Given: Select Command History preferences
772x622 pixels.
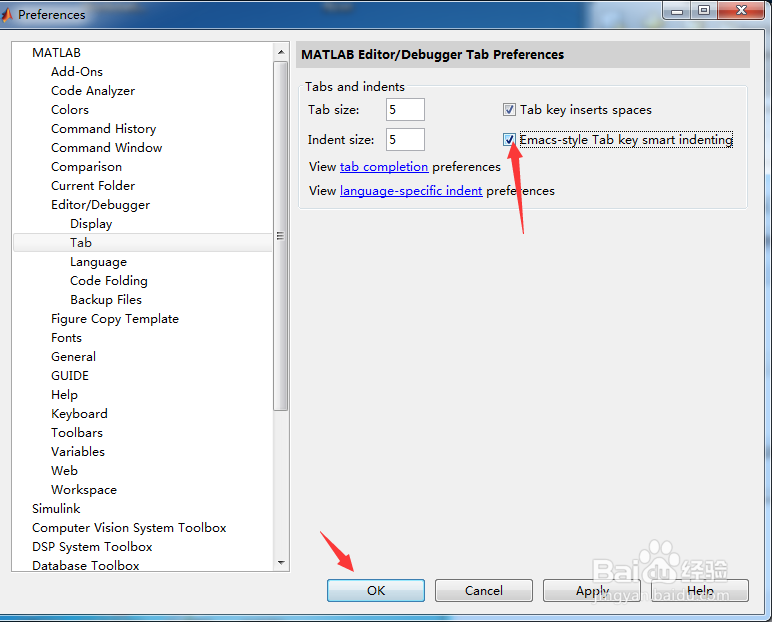Looking at the screenshot, I should pos(103,129).
